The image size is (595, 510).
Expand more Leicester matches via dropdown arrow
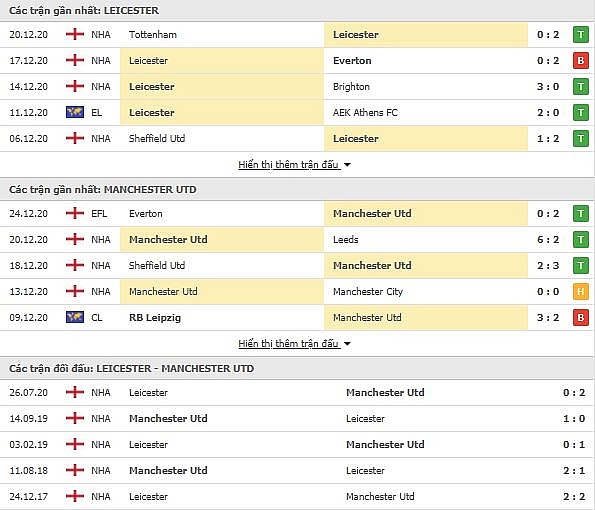347,165
